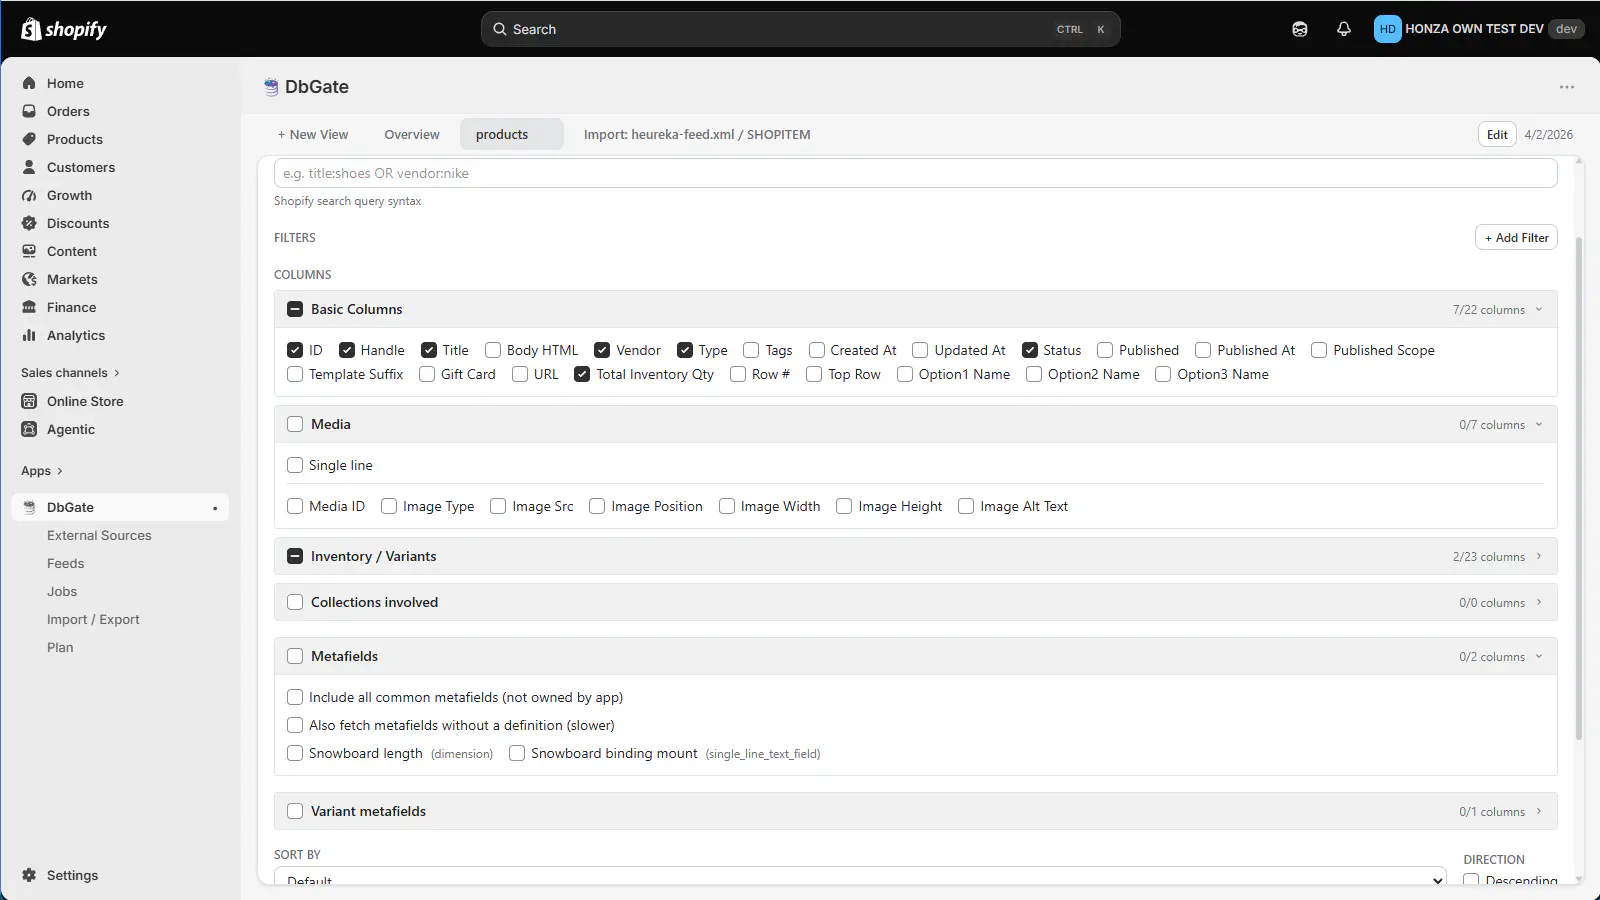1600x900 pixels.
Task: Switch to the Overview tab
Action: click(412, 134)
